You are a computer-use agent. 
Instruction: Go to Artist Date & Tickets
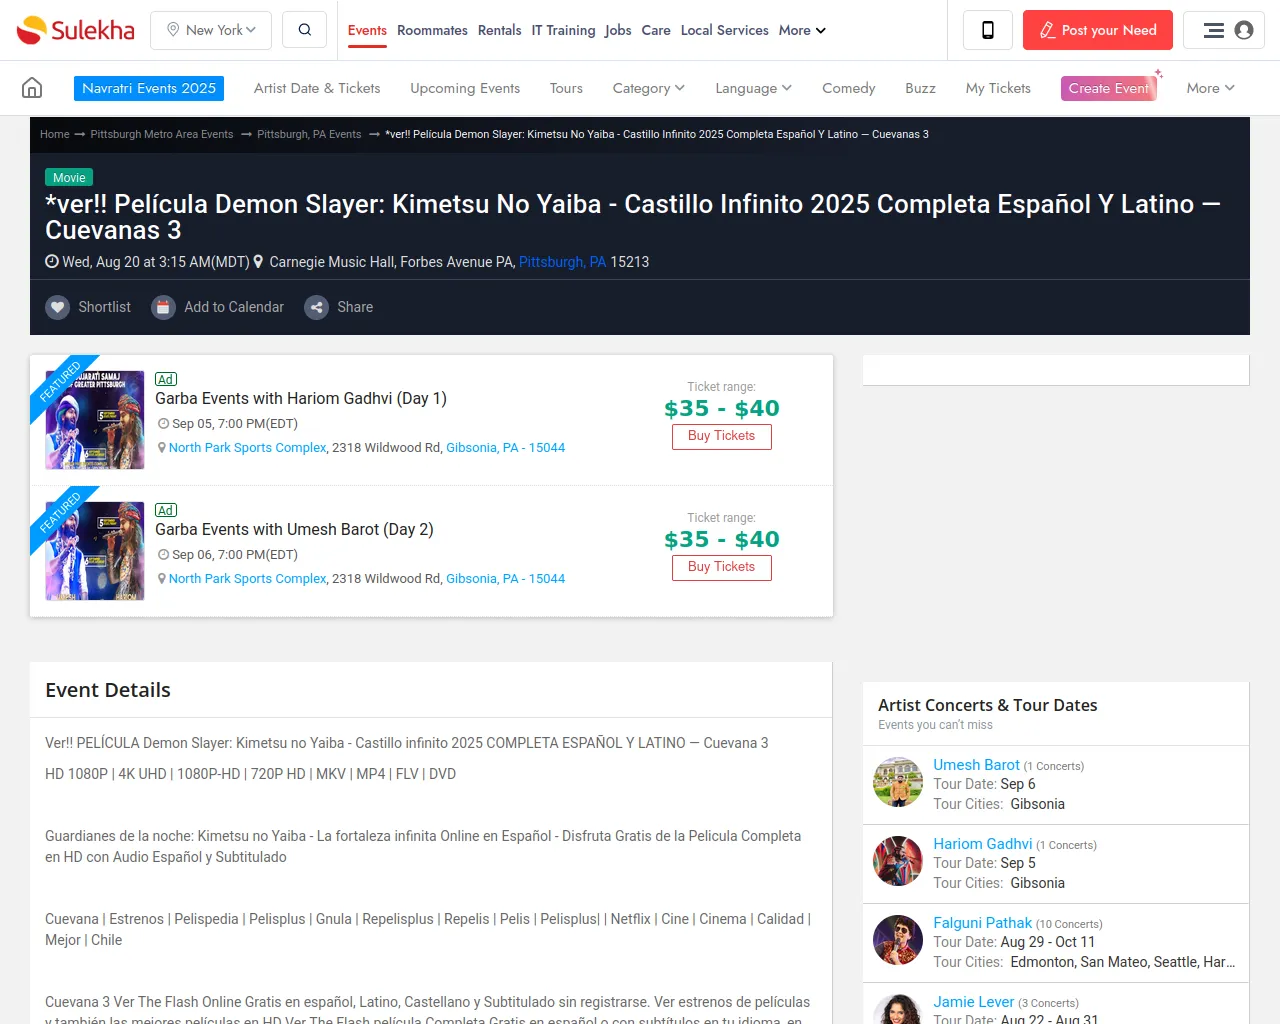pyautogui.click(x=317, y=88)
